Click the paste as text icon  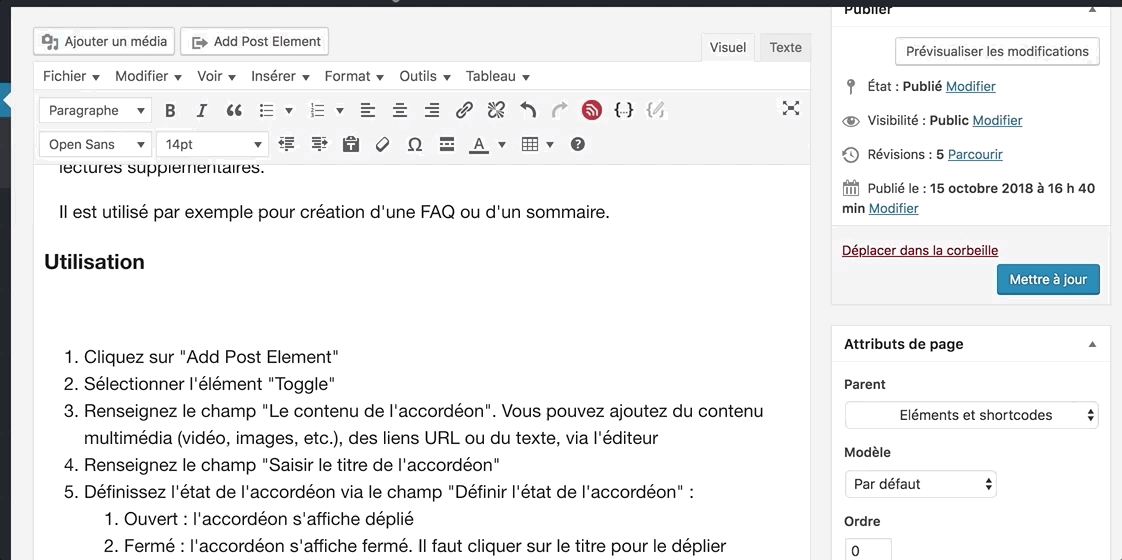tap(350, 145)
